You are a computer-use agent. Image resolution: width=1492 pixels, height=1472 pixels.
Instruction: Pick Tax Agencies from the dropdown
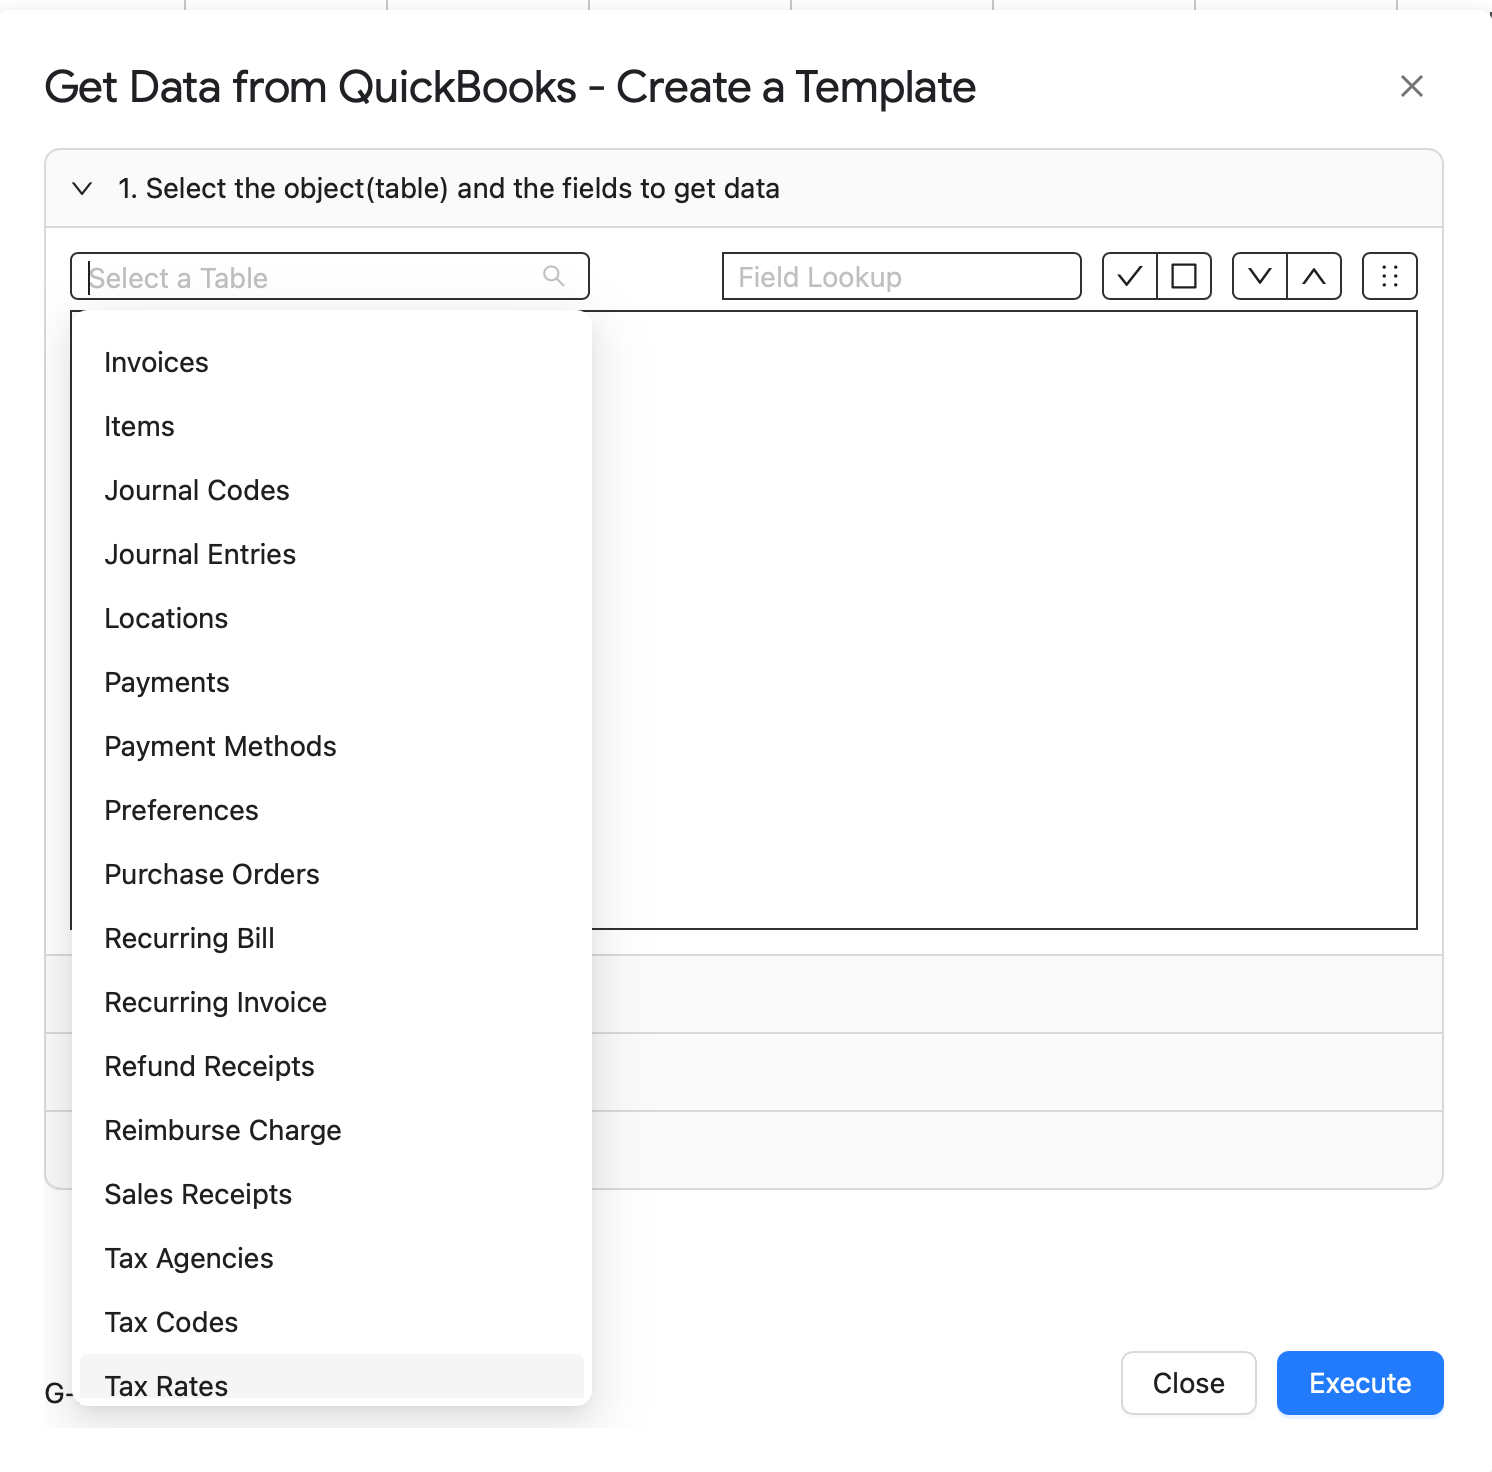[x=332, y=1258]
